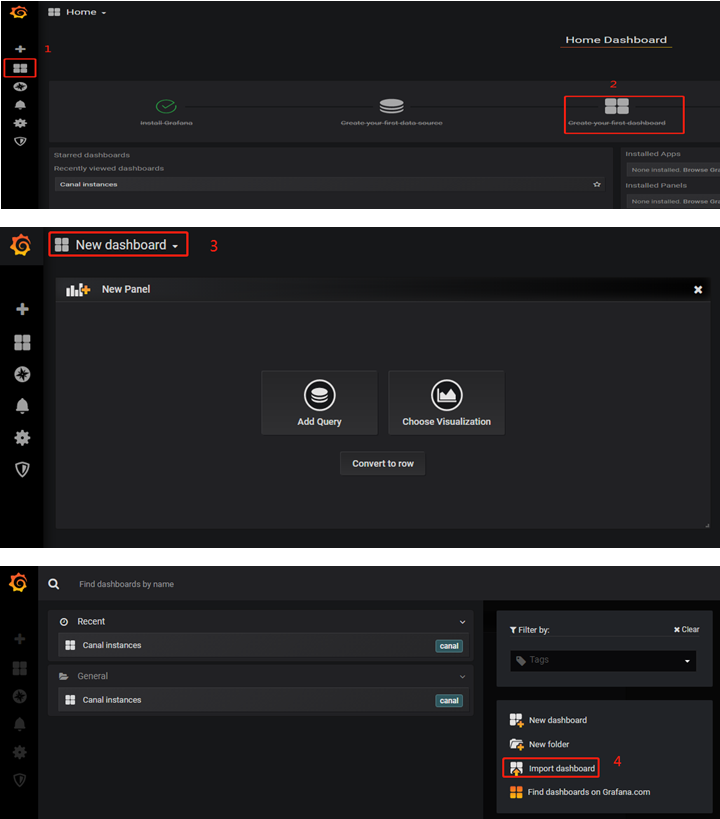Click the Installed Apps heading
Viewport: 720px width, 819px height.
coord(653,154)
